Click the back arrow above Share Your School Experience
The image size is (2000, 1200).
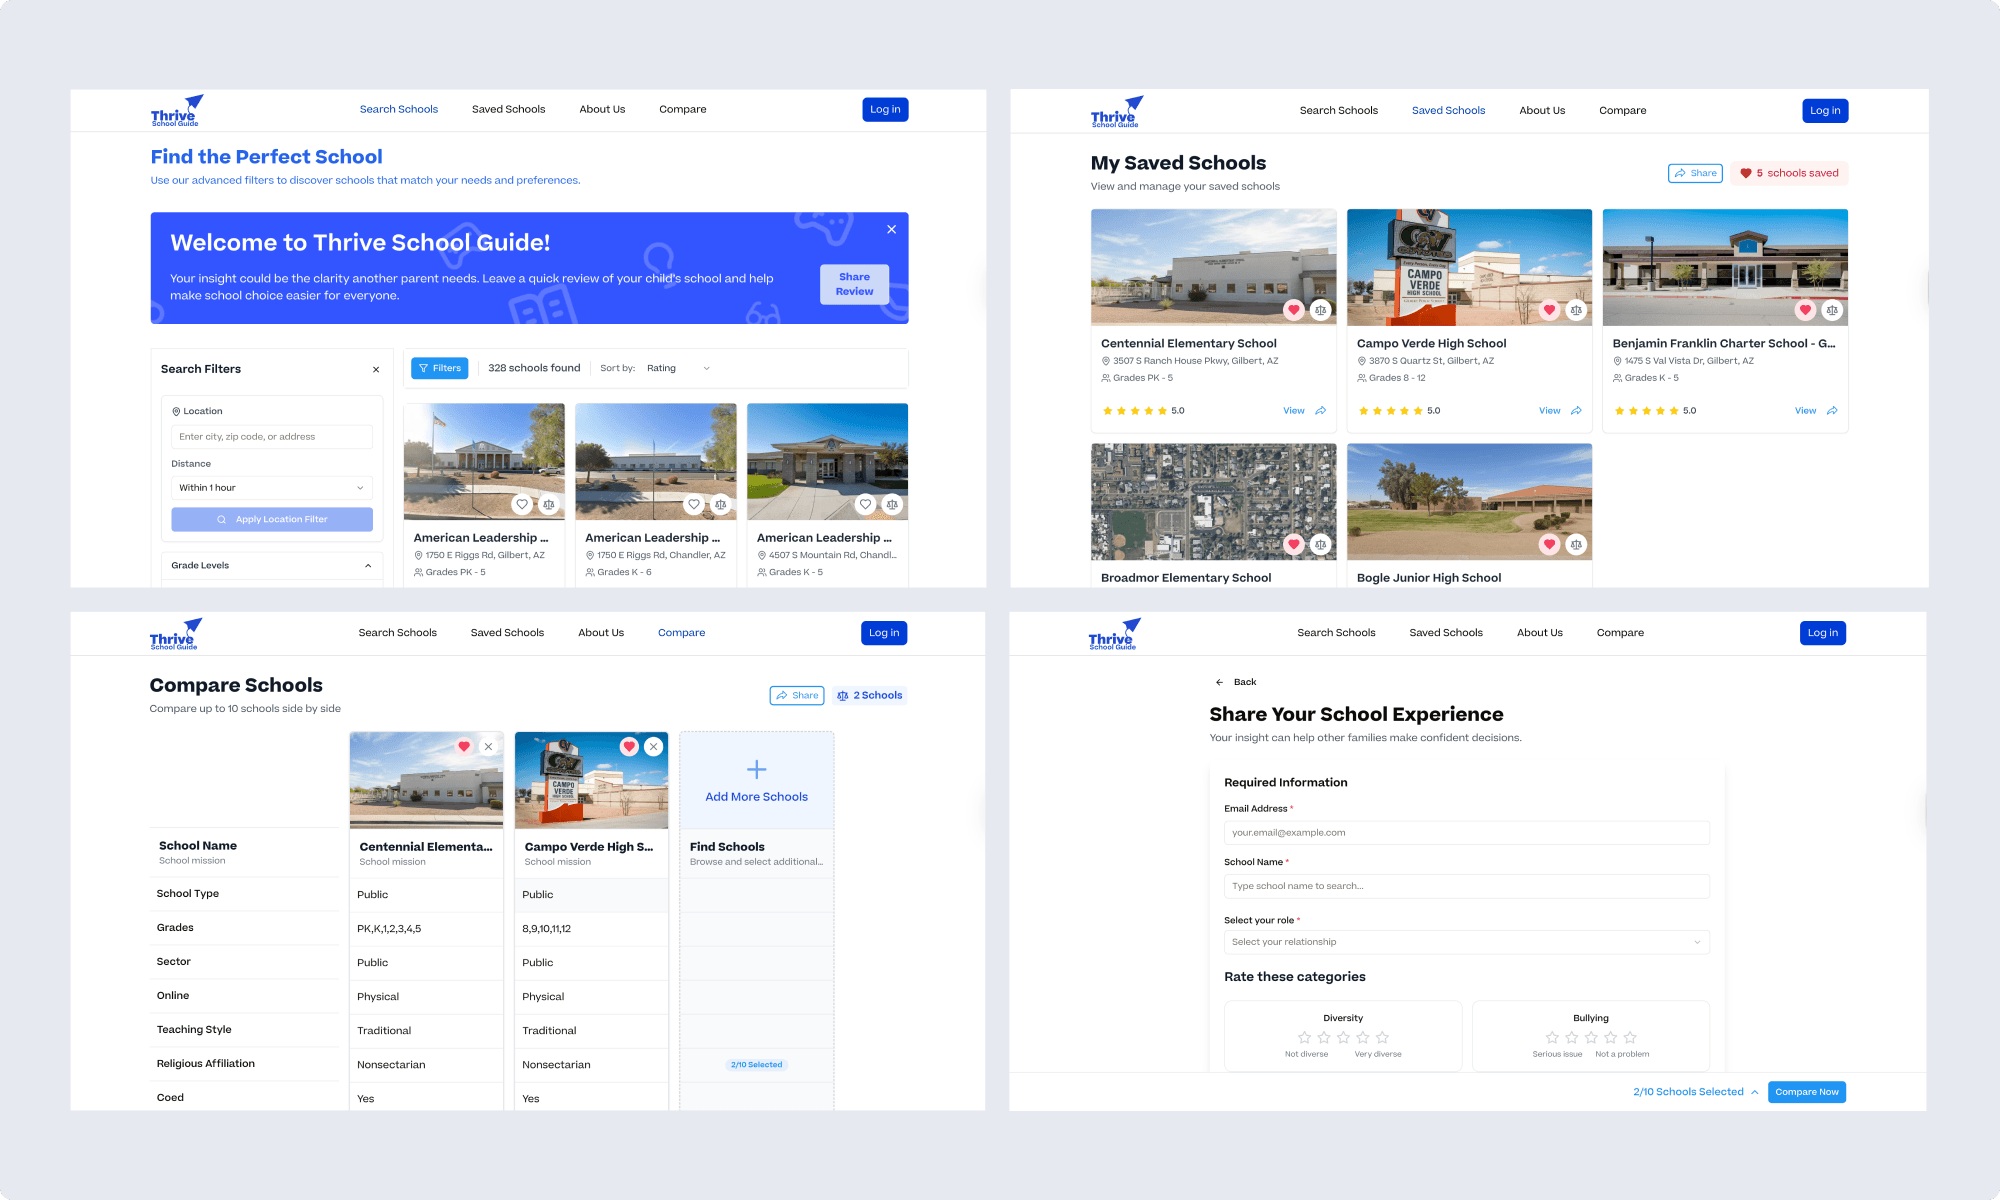click(x=1221, y=681)
